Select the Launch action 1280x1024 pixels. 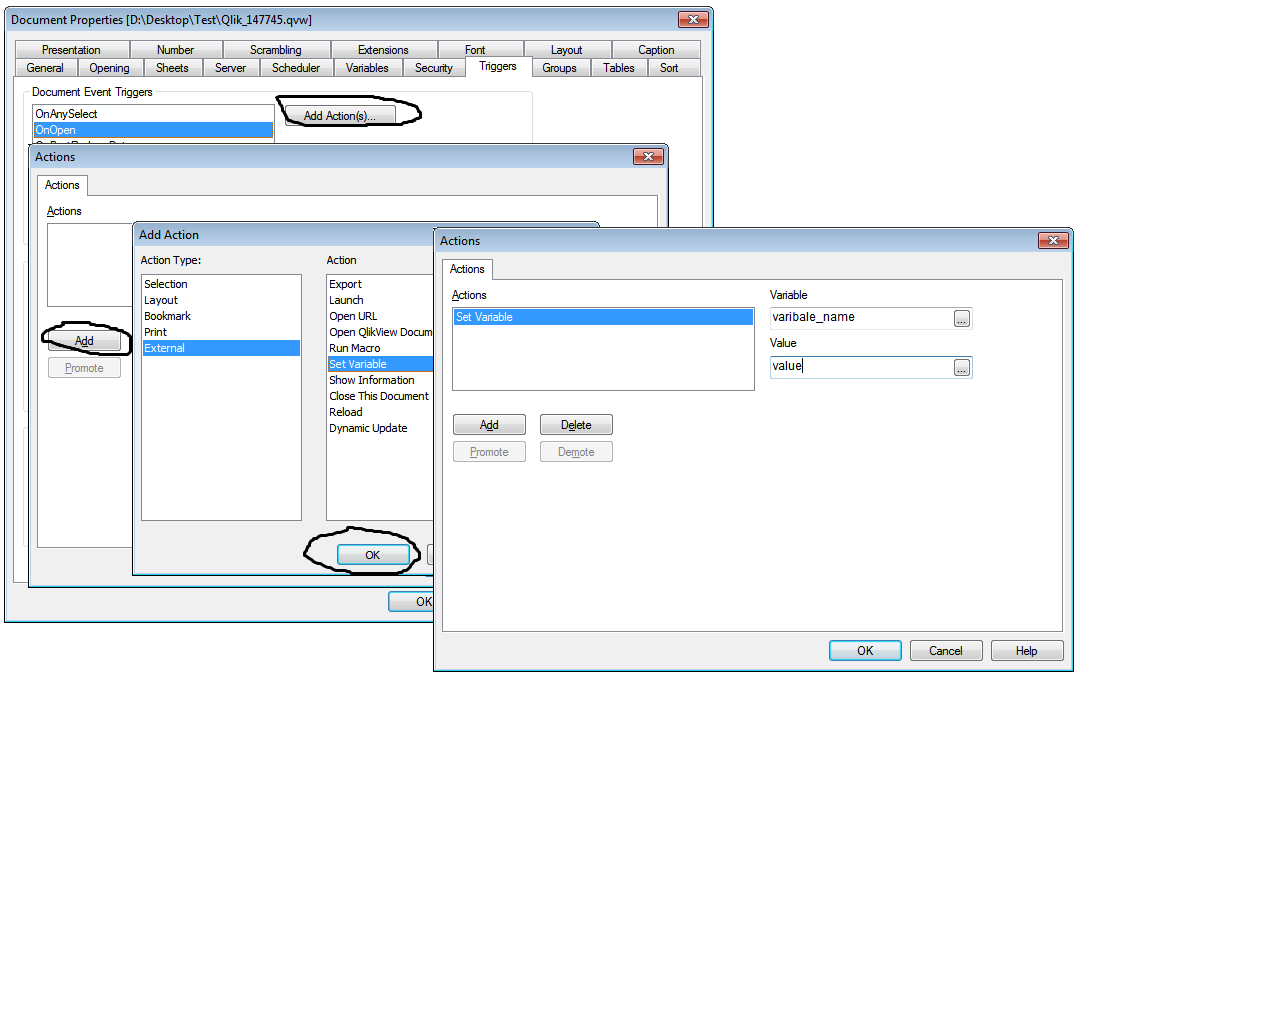[x=380, y=300]
